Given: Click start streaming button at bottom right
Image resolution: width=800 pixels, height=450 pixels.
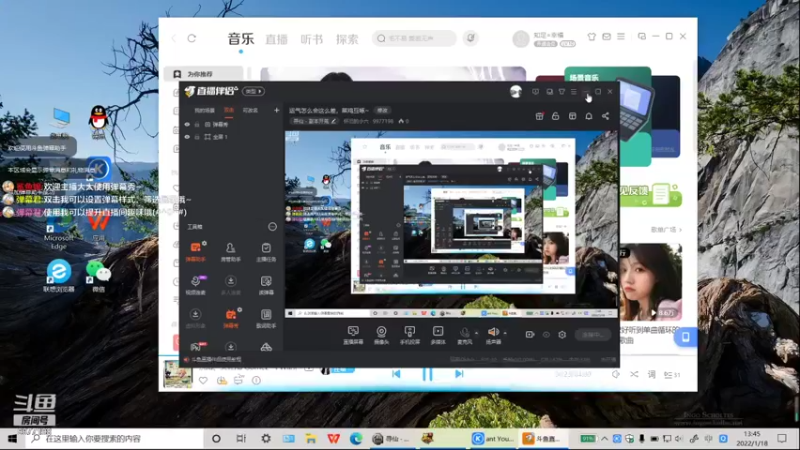Looking at the screenshot, I should point(592,335).
